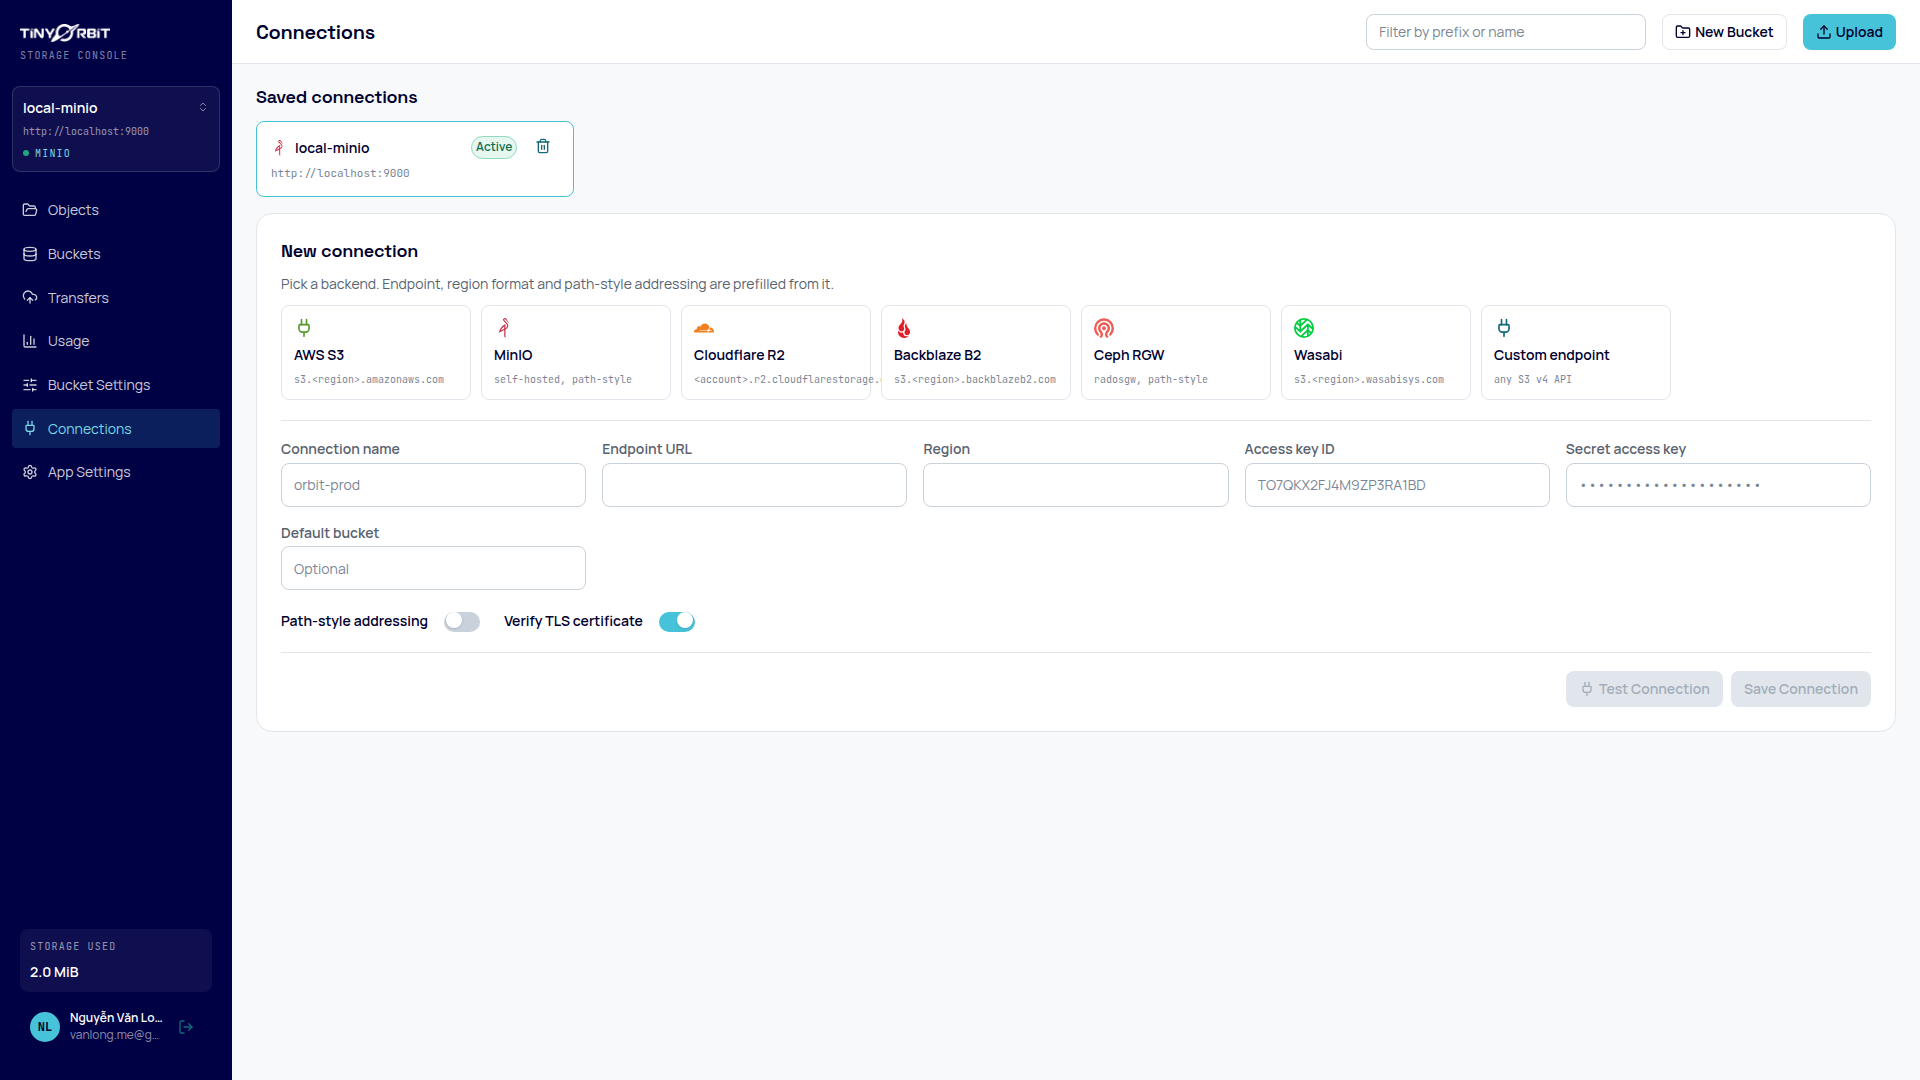The image size is (1920, 1080).
Task: Click the Region input field
Action: point(1076,485)
